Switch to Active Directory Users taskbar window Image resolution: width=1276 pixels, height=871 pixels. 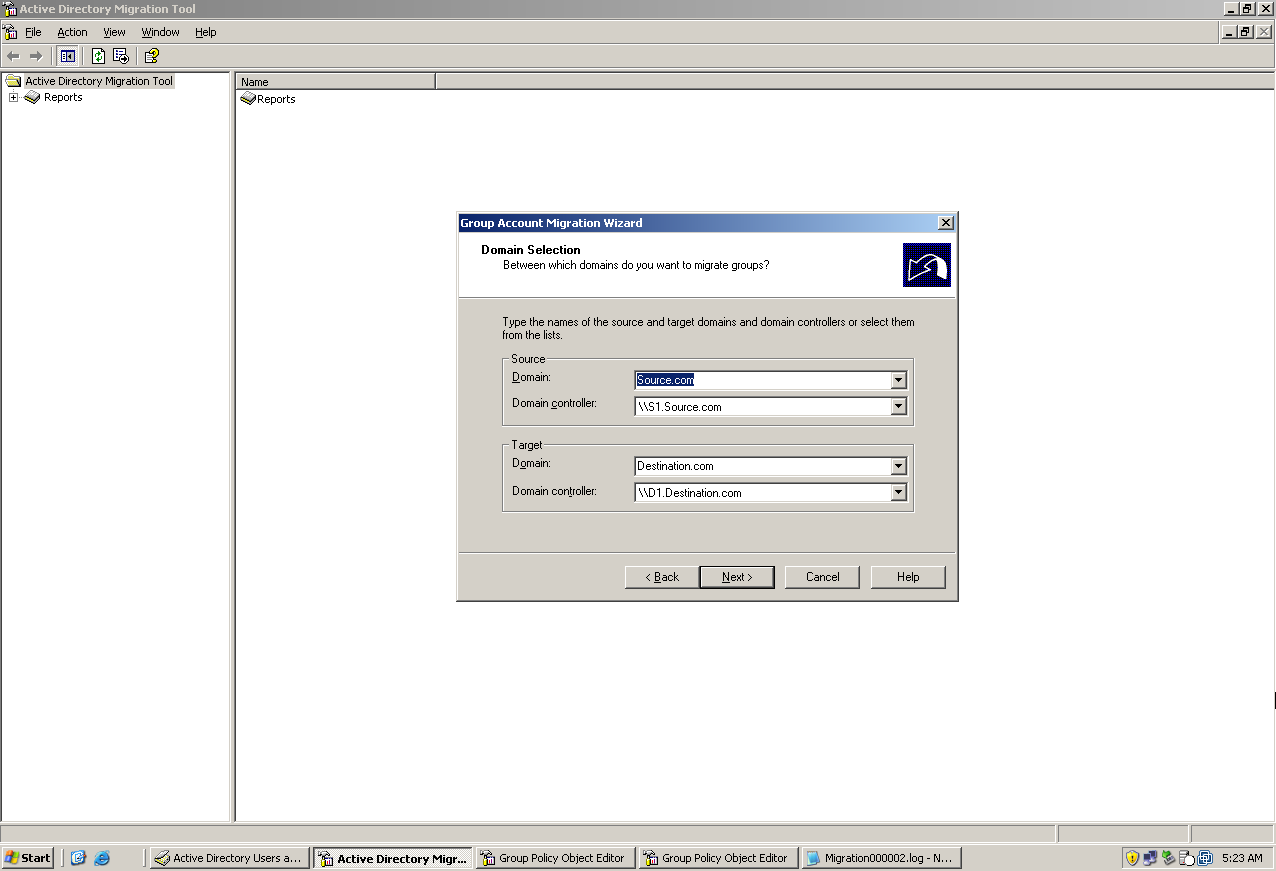229,858
